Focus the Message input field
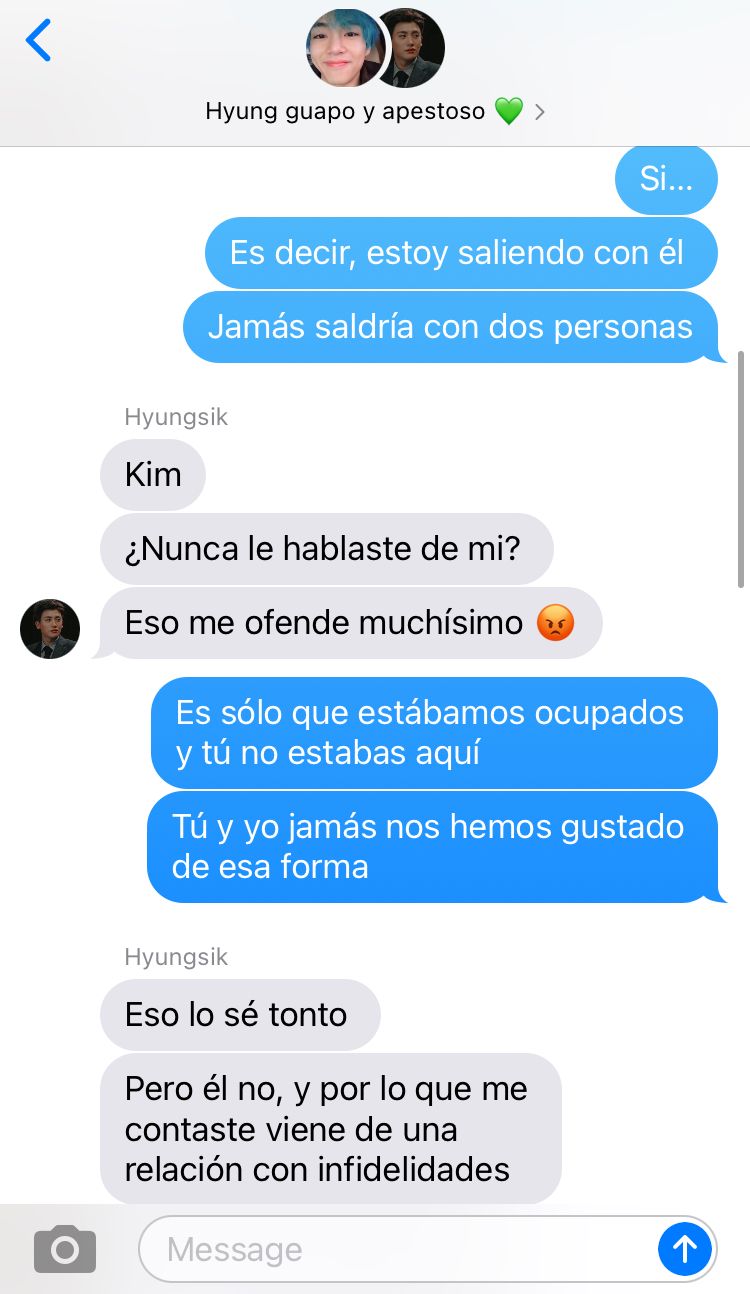 (x=400, y=1248)
